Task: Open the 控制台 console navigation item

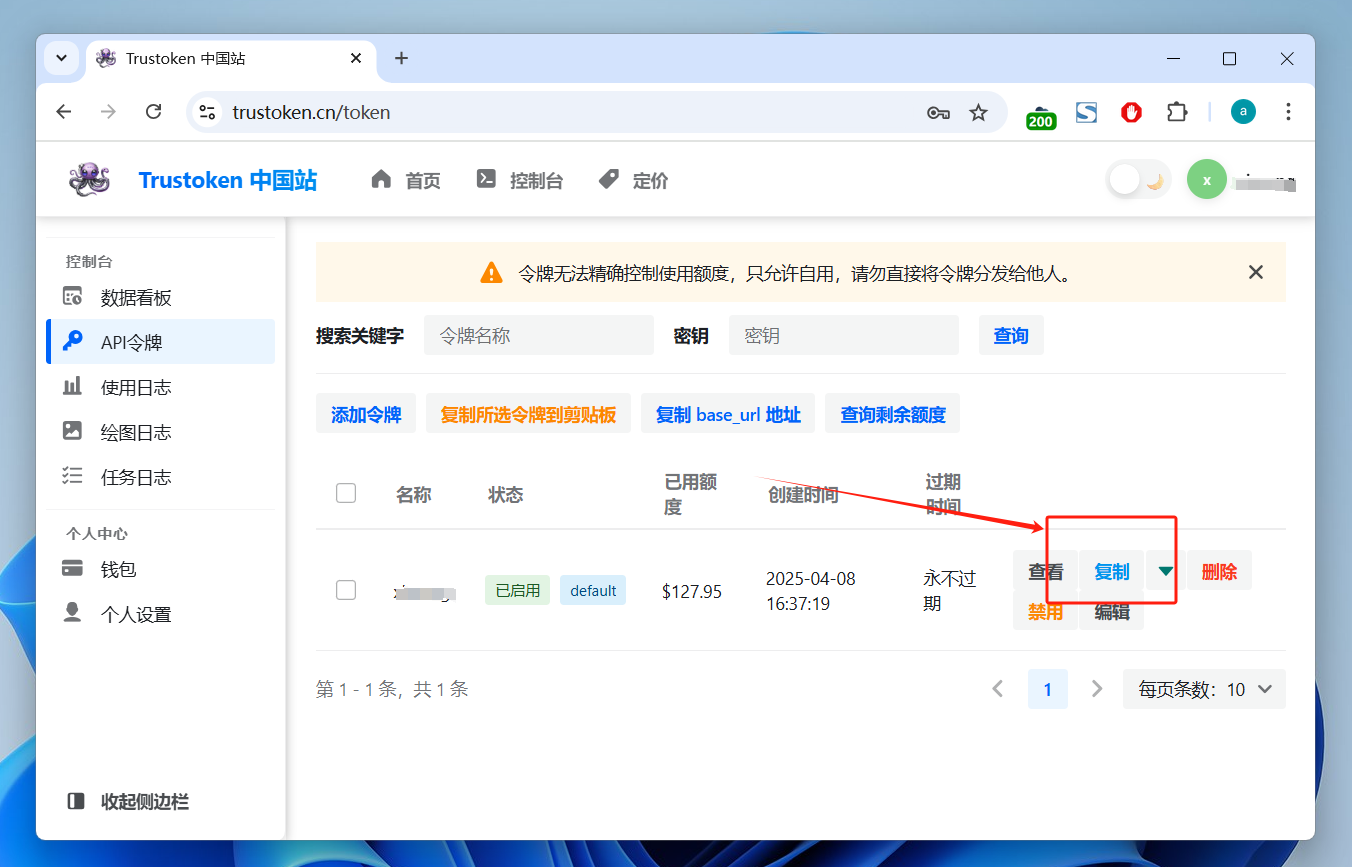Action: (519, 180)
